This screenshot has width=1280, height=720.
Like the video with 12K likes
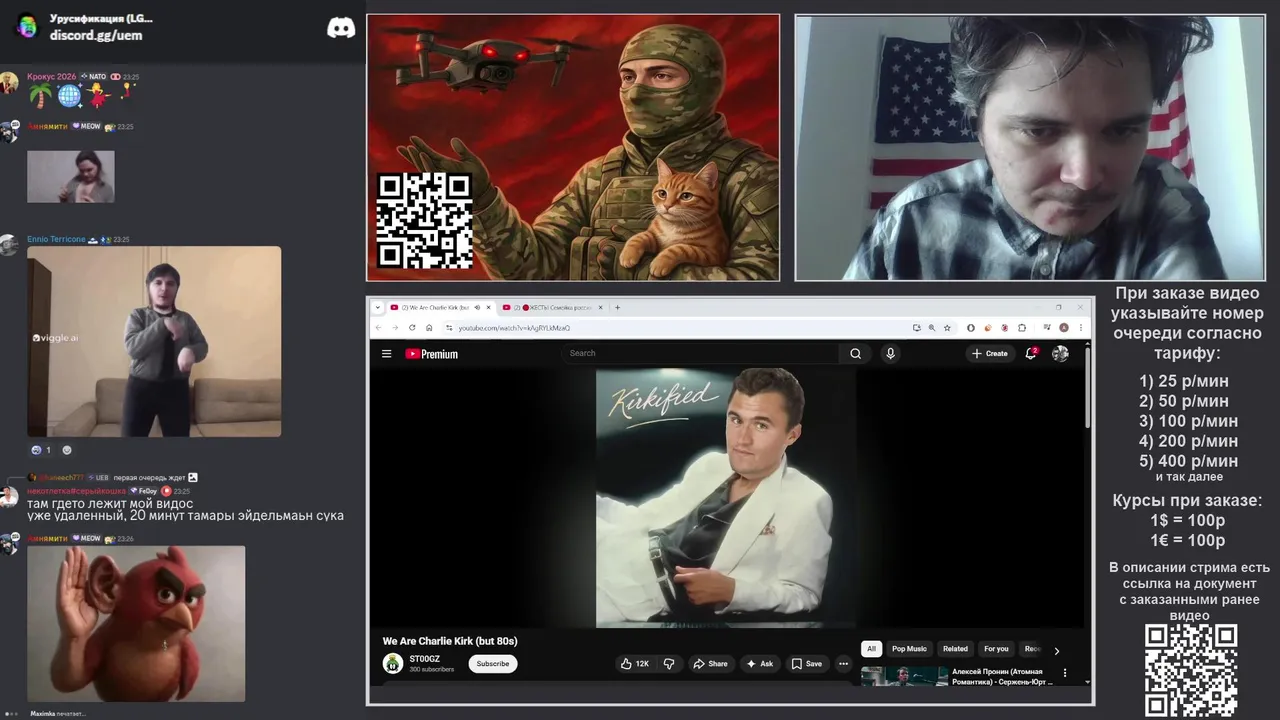pyautogui.click(x=634, y=664)
